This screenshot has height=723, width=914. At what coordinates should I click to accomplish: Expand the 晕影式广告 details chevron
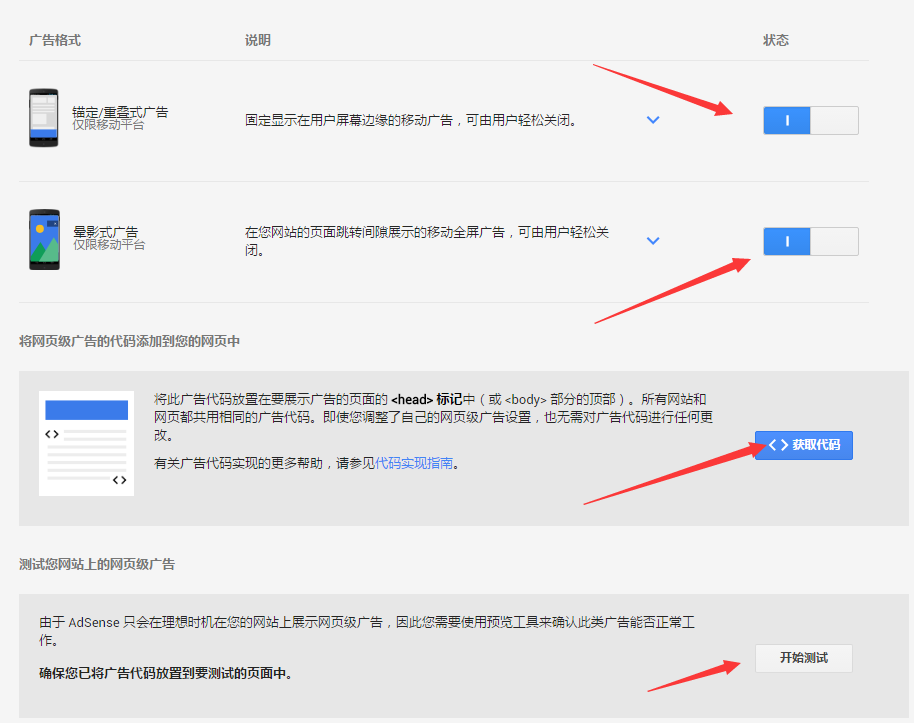(653, 241)
